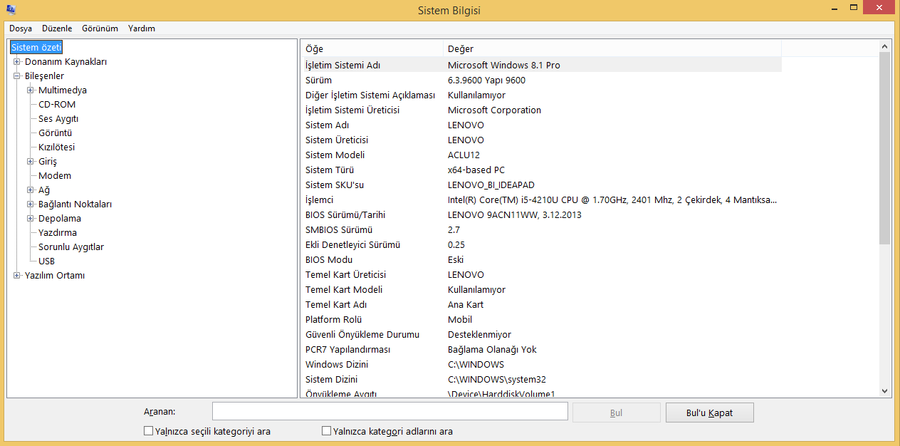Select Sistem özeti in the tree
The image size is (900, 446).
37,48
